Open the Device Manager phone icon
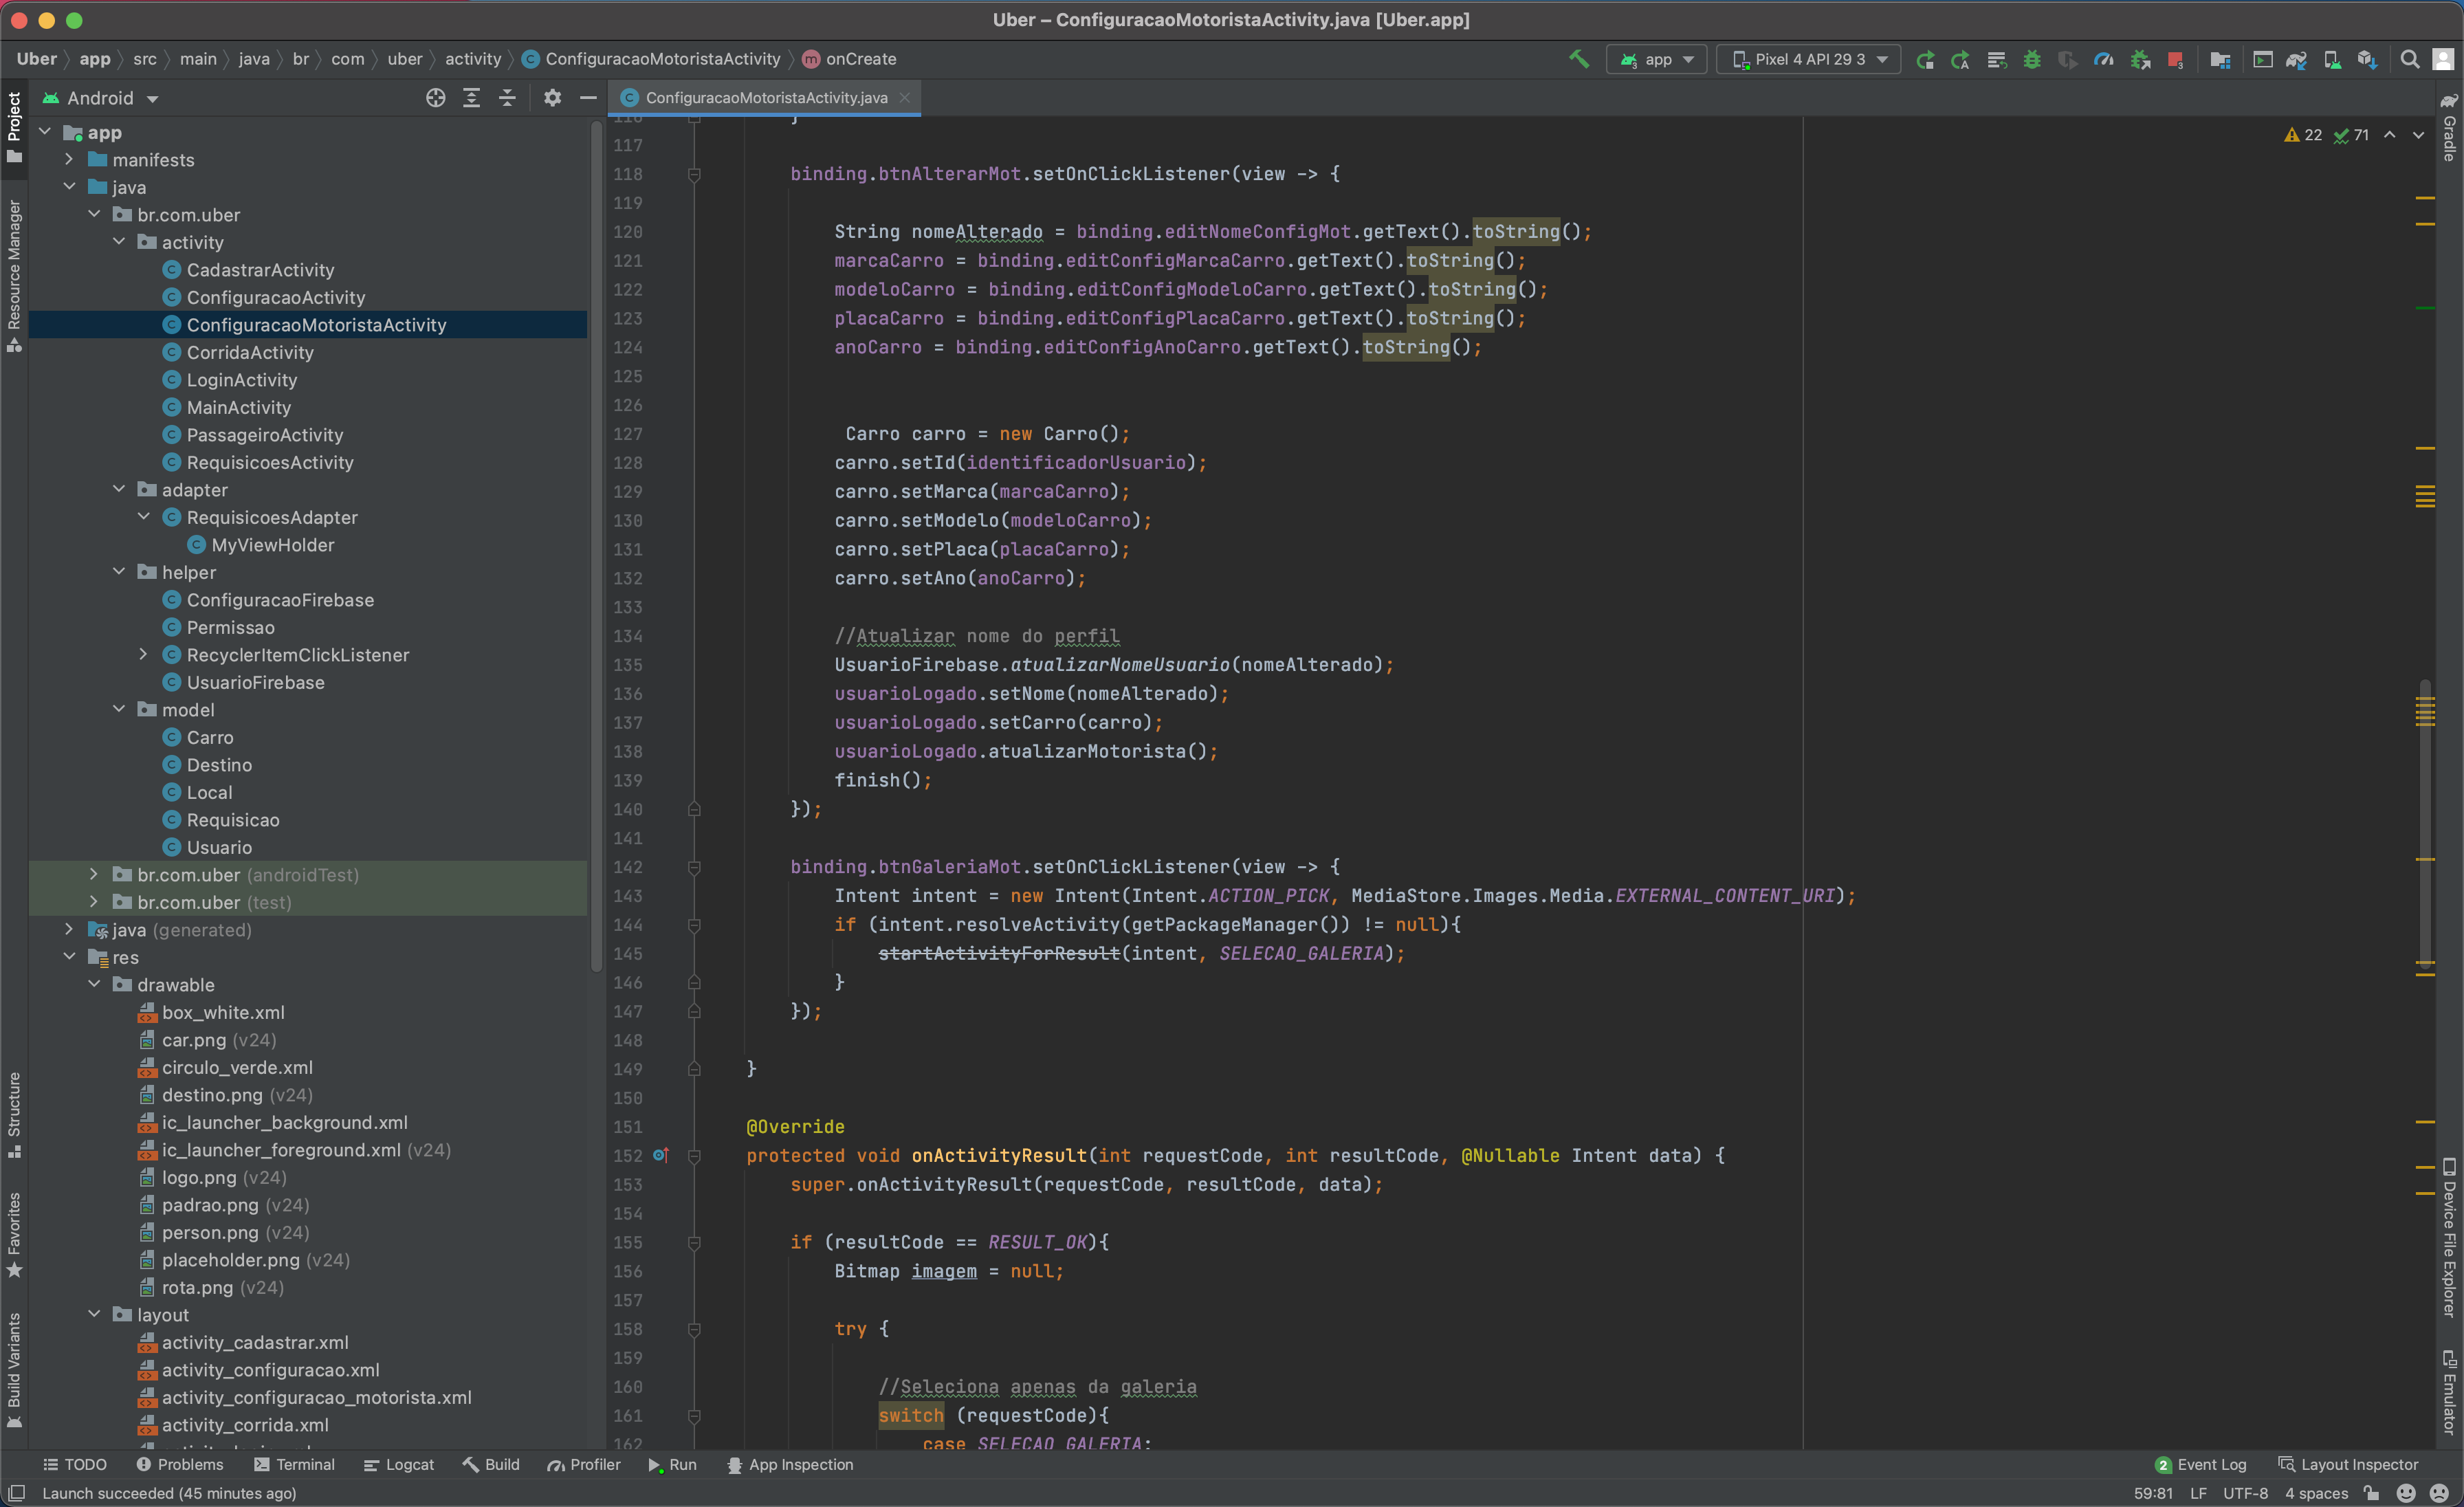Viewport: 2464px width, 1507px height. click(2332, 59)
